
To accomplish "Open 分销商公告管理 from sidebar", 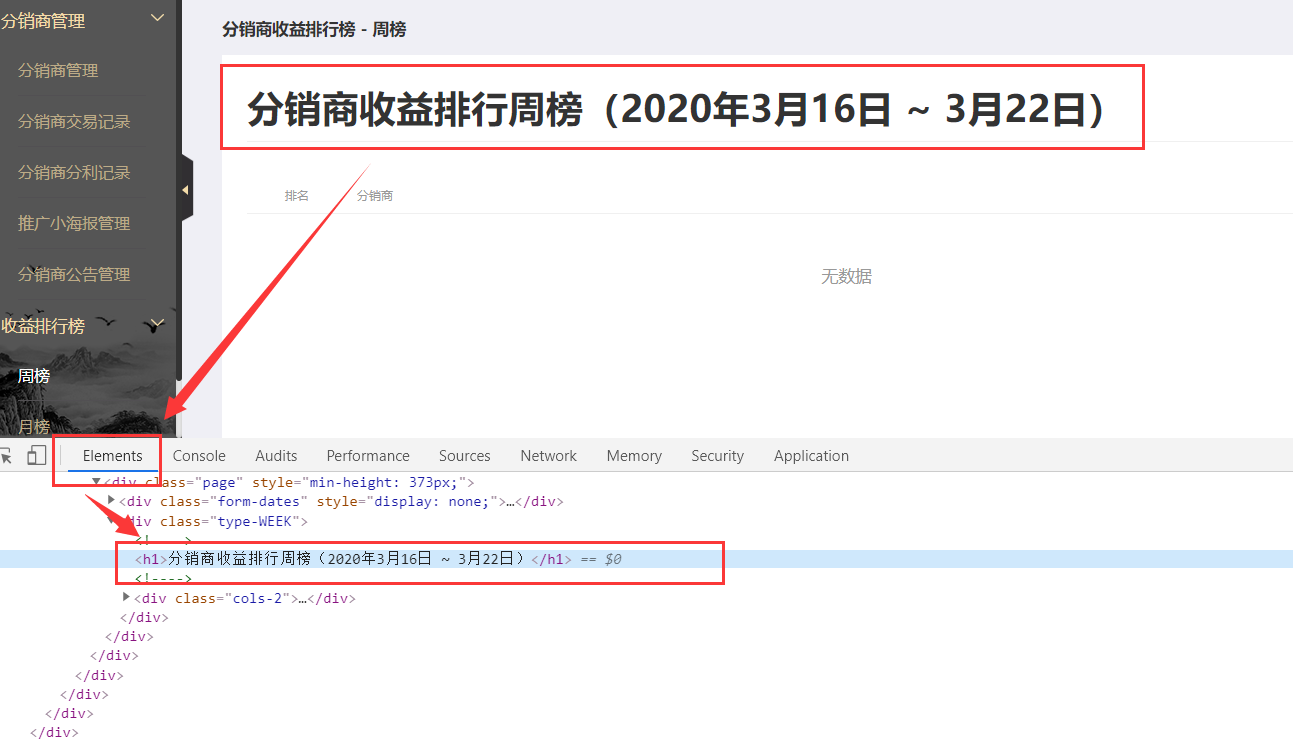I will tap(74, 275).
